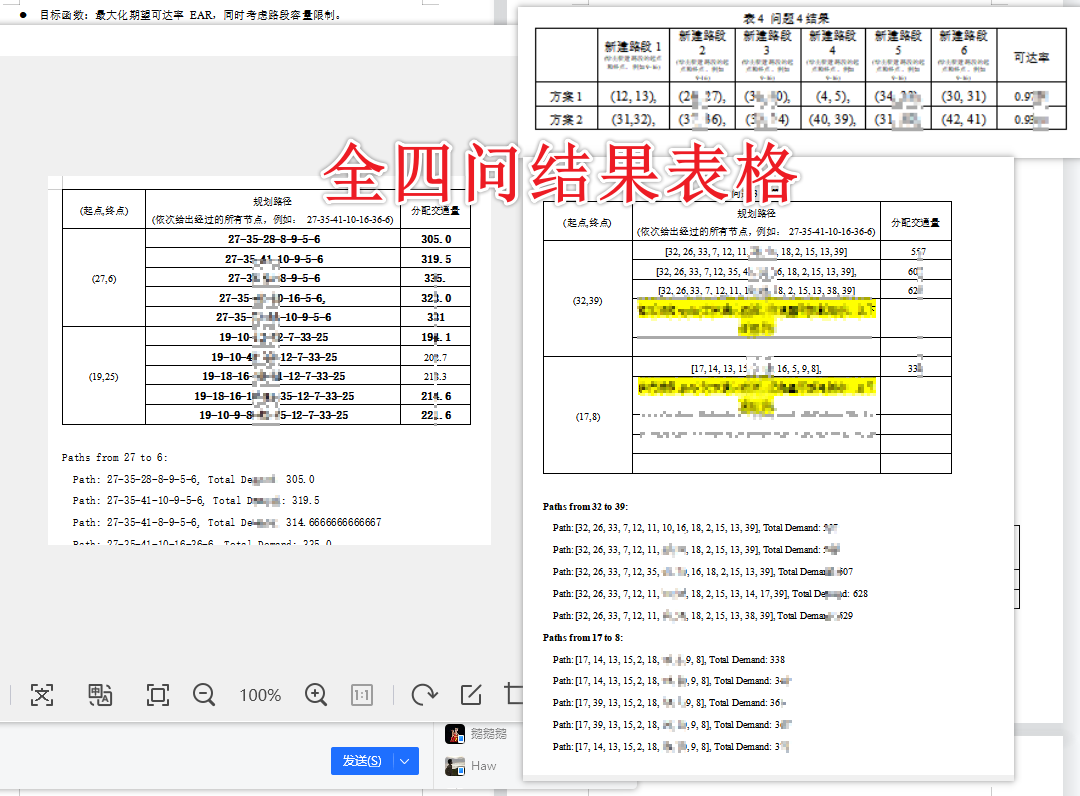Click path cell 27-35-28-8-9-5-6

point(273,239)
